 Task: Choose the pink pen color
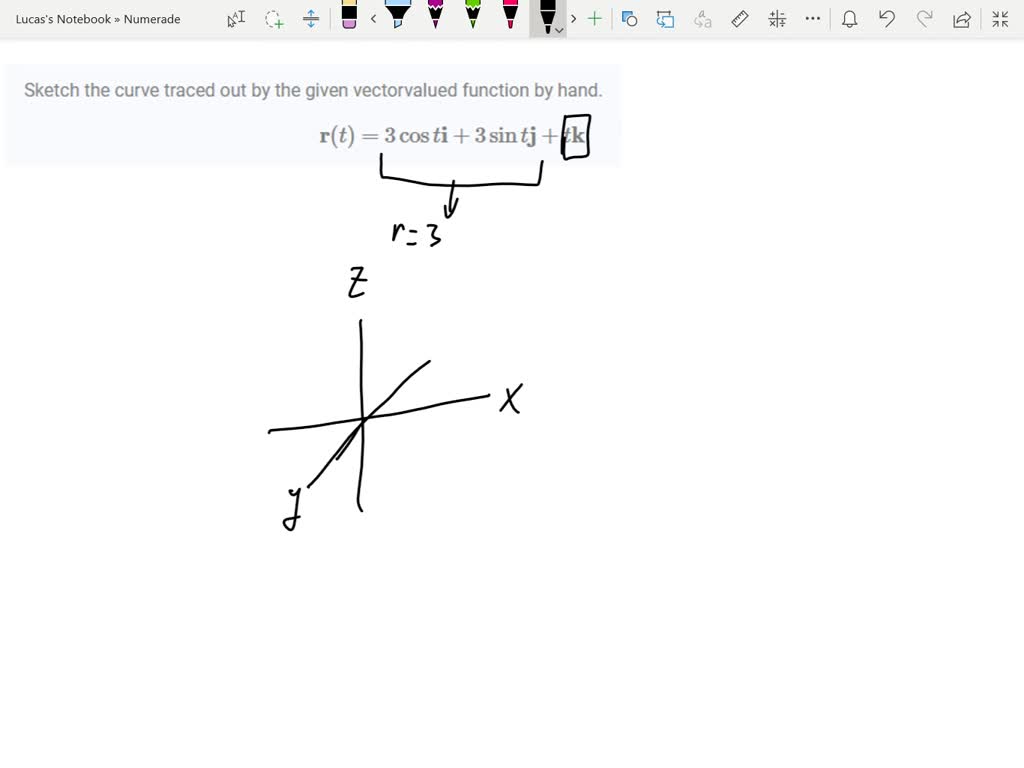[x=509, y=18]
